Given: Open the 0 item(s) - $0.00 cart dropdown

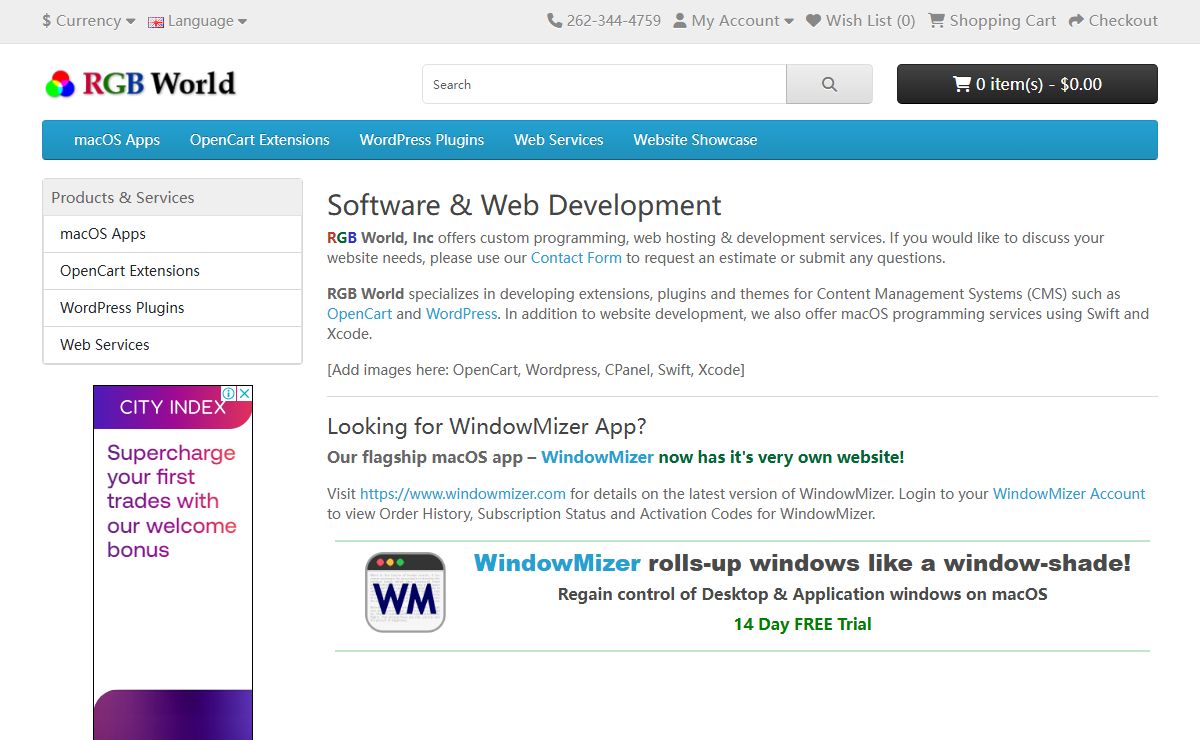Looking at the screenshot, I should tap(1027, 84).
